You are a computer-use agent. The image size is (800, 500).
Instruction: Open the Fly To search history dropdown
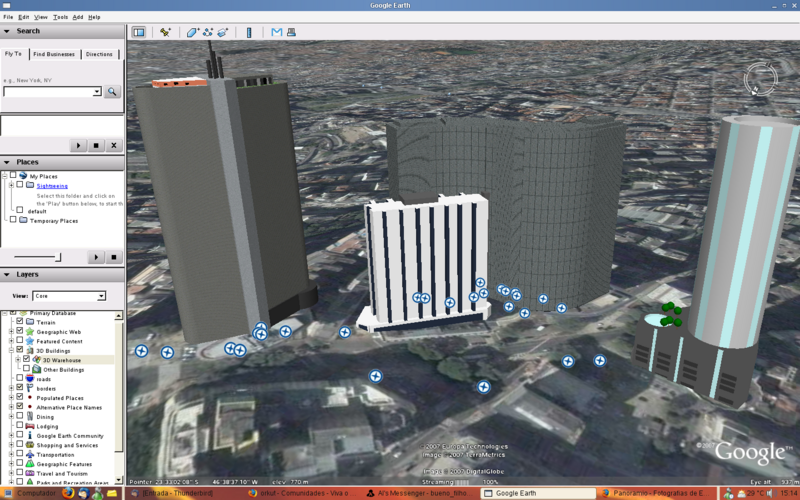97,92
